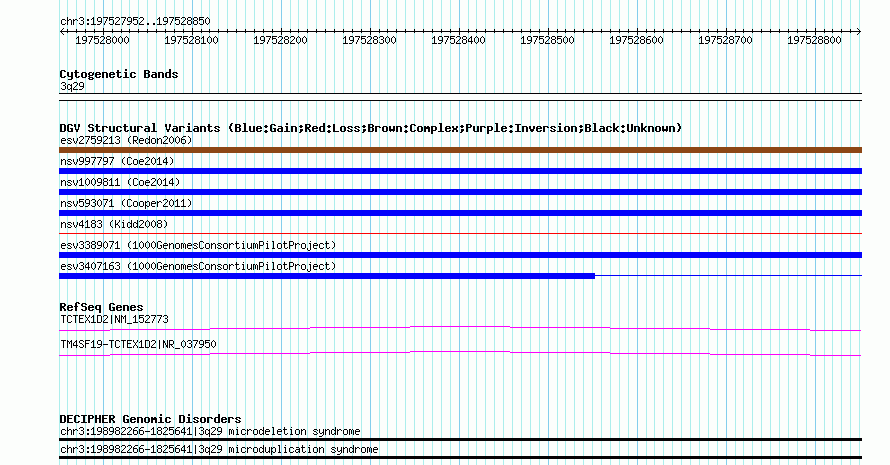Select the RefSeq Genes track heading
This screenshot has width=890, height=465.
pos(101,307)
